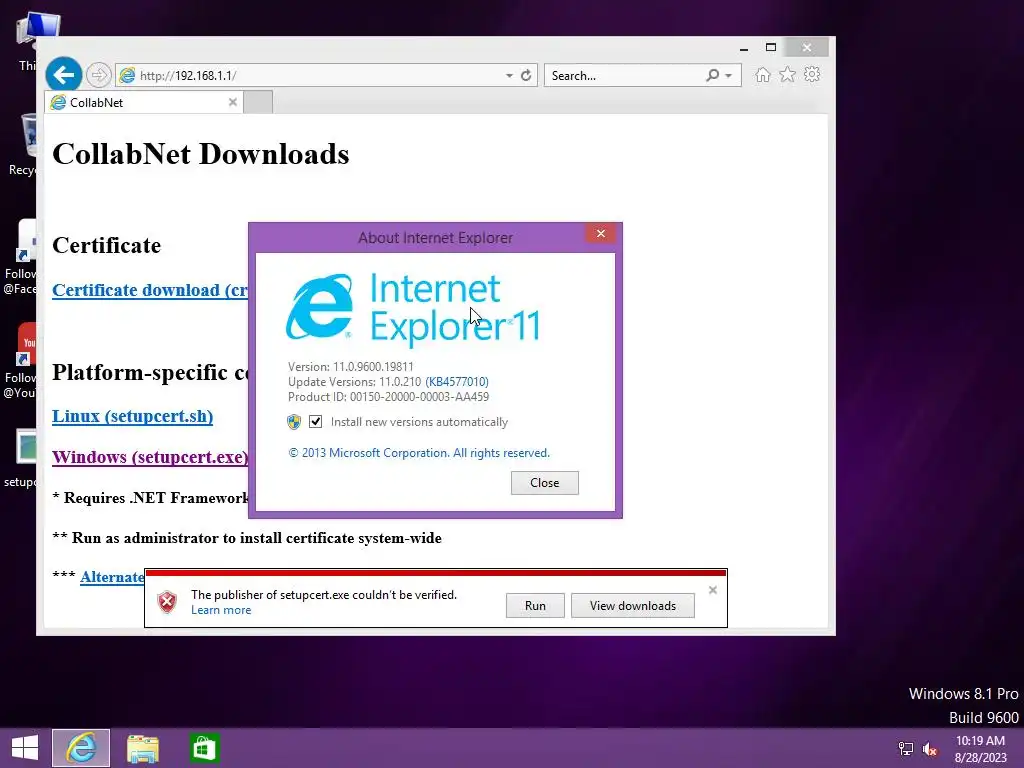Select the Follow @Facebook desktop shortcut
1024x768 pixels.
pyautogui.click(x=21, y=257)
